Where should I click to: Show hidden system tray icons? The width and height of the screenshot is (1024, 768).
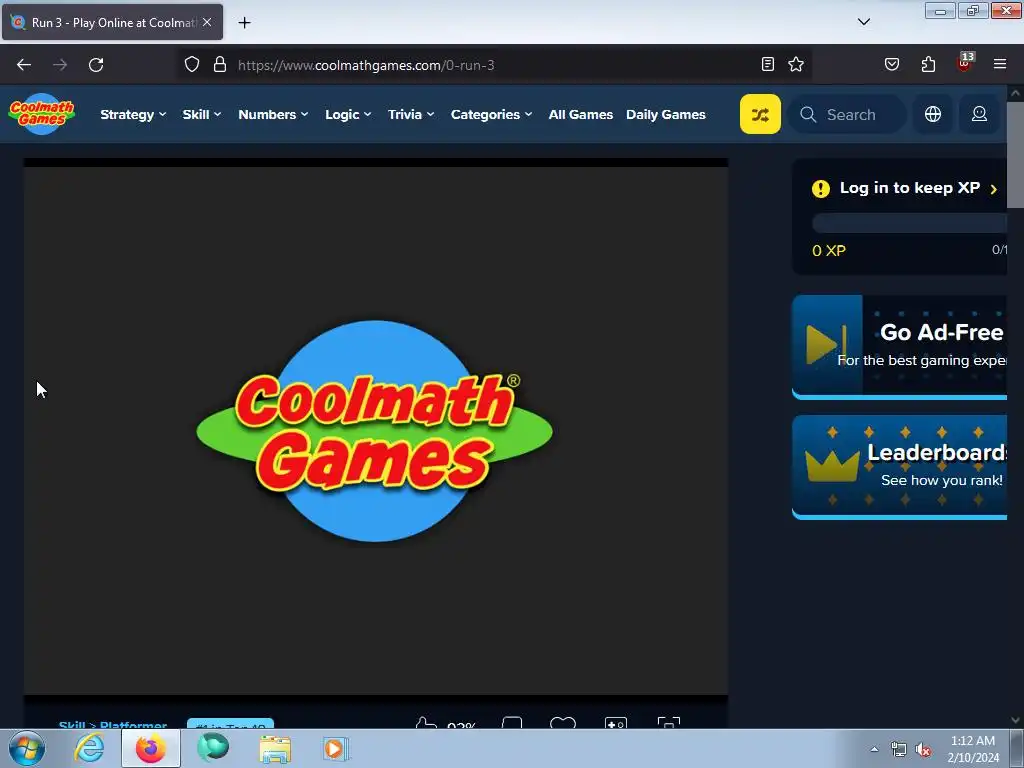click(x=874, y=749)
